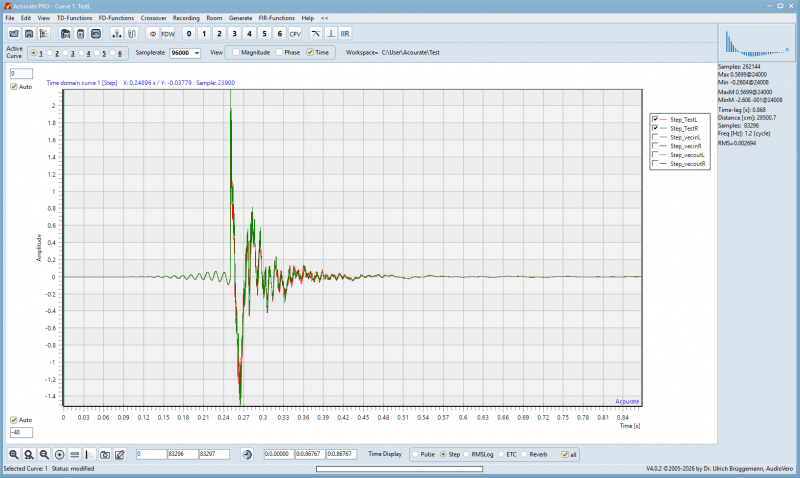The image size is (800, 478).
Task: Click the save disk icon
Action: [29, 34]
